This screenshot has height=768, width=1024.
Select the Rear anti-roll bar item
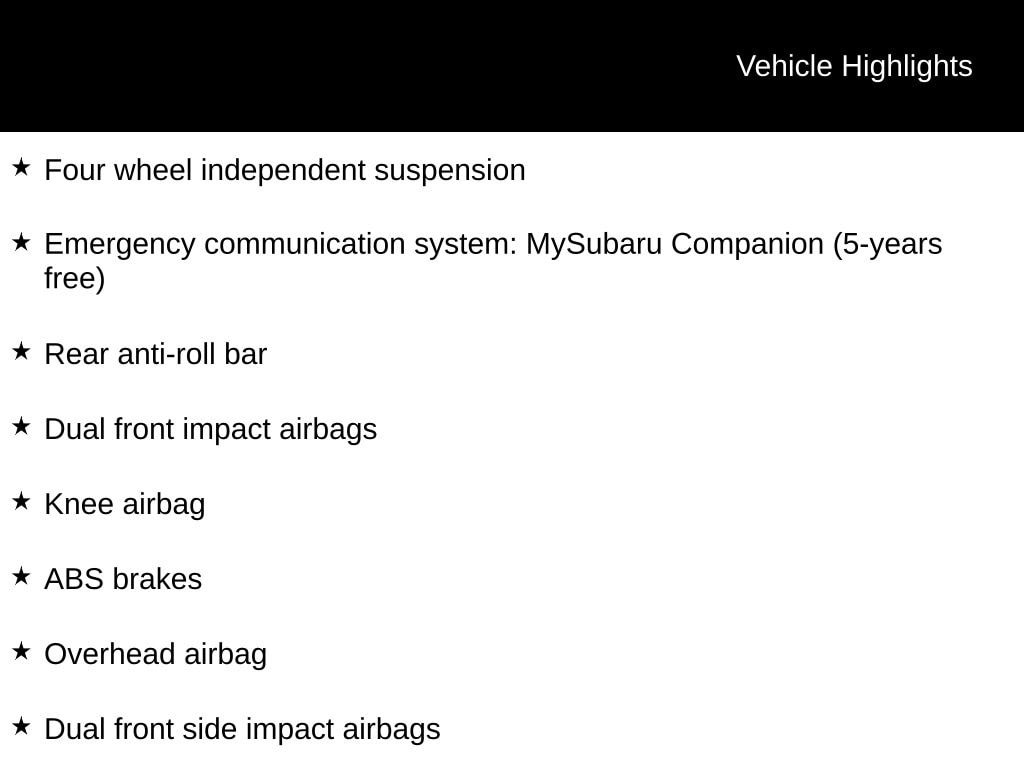coord(155,355)
